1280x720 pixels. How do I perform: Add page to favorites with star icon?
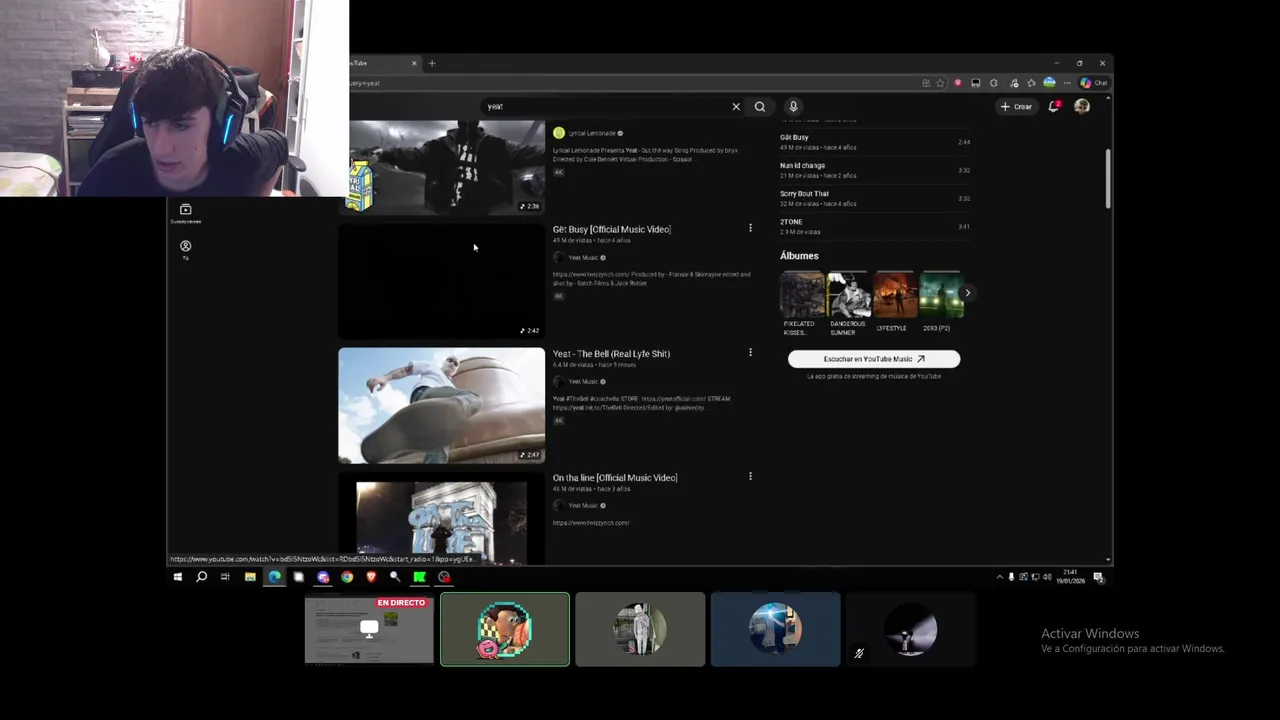[940, 83]
